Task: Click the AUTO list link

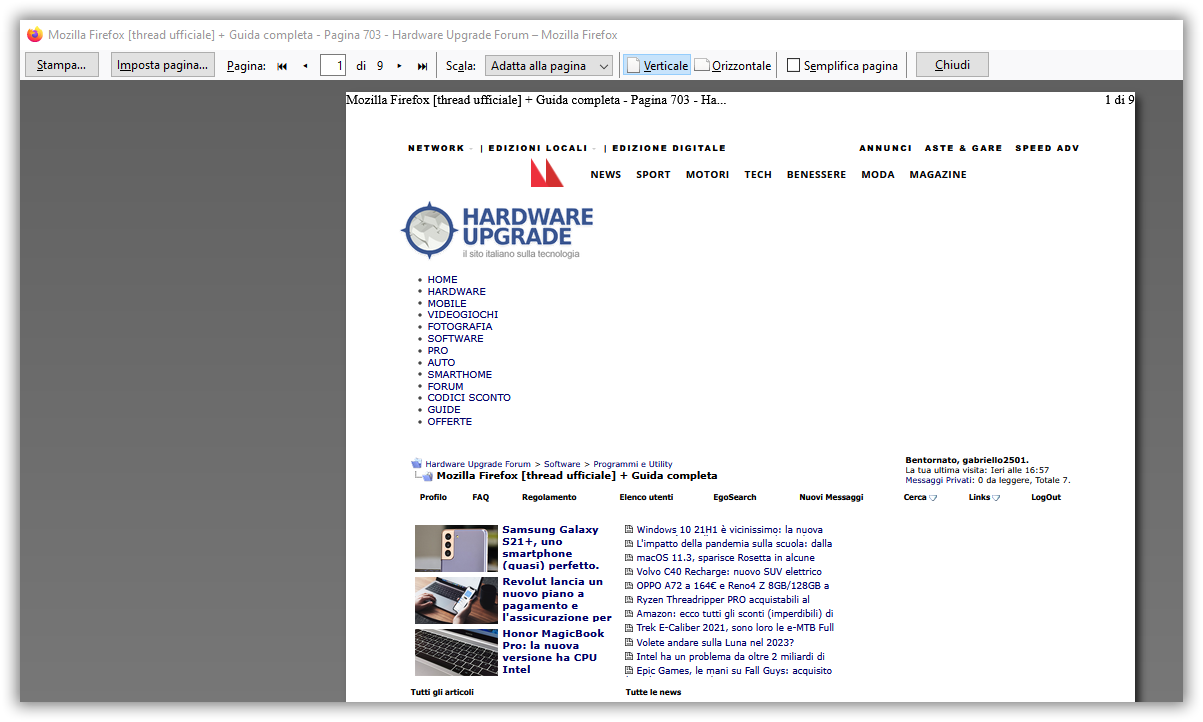Action: point(441,363)
